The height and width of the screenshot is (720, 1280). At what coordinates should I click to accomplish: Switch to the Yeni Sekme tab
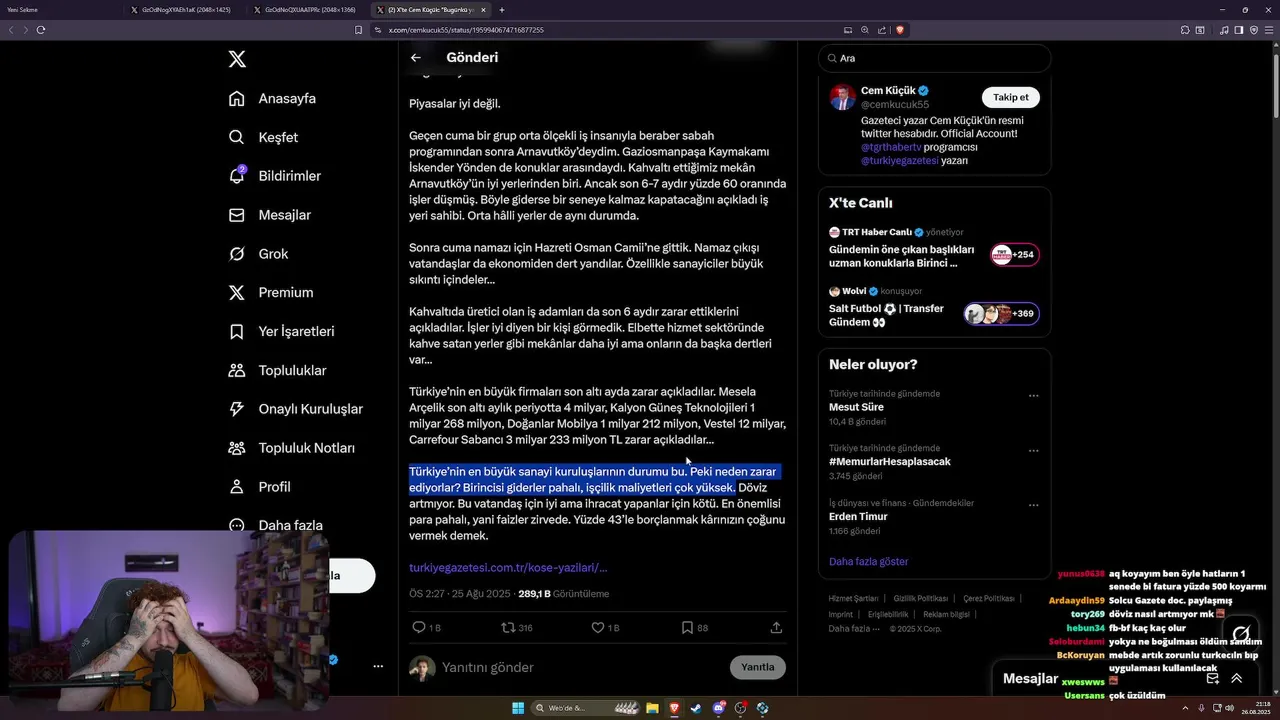point(60,9)
